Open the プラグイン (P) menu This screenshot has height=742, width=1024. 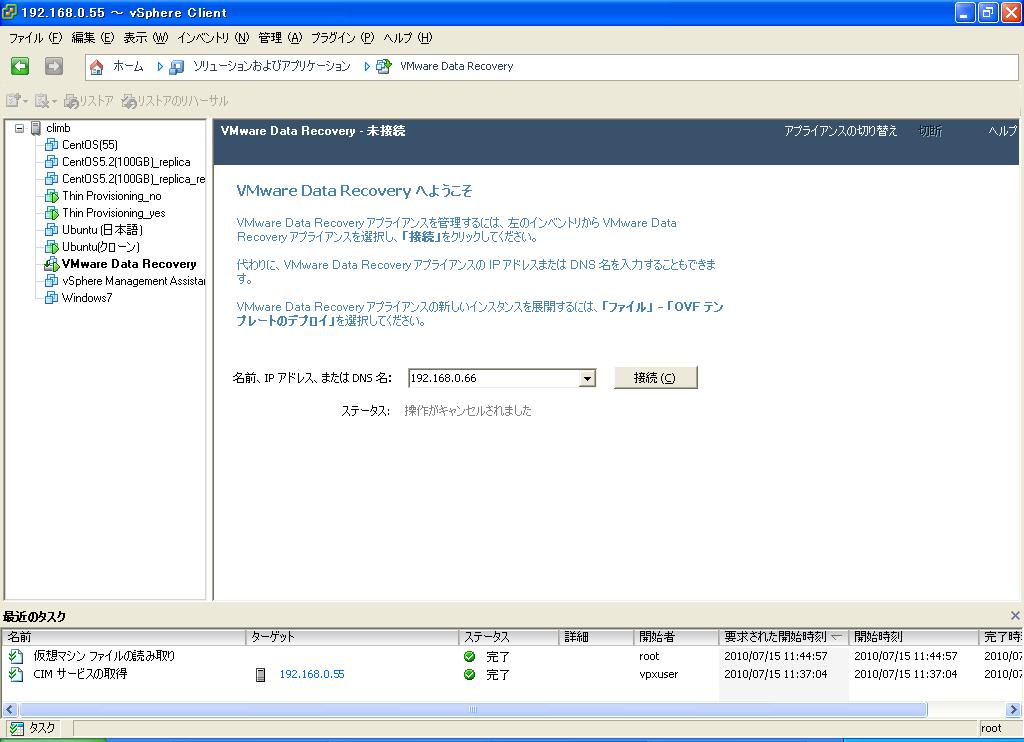click(x=342, y=38)
